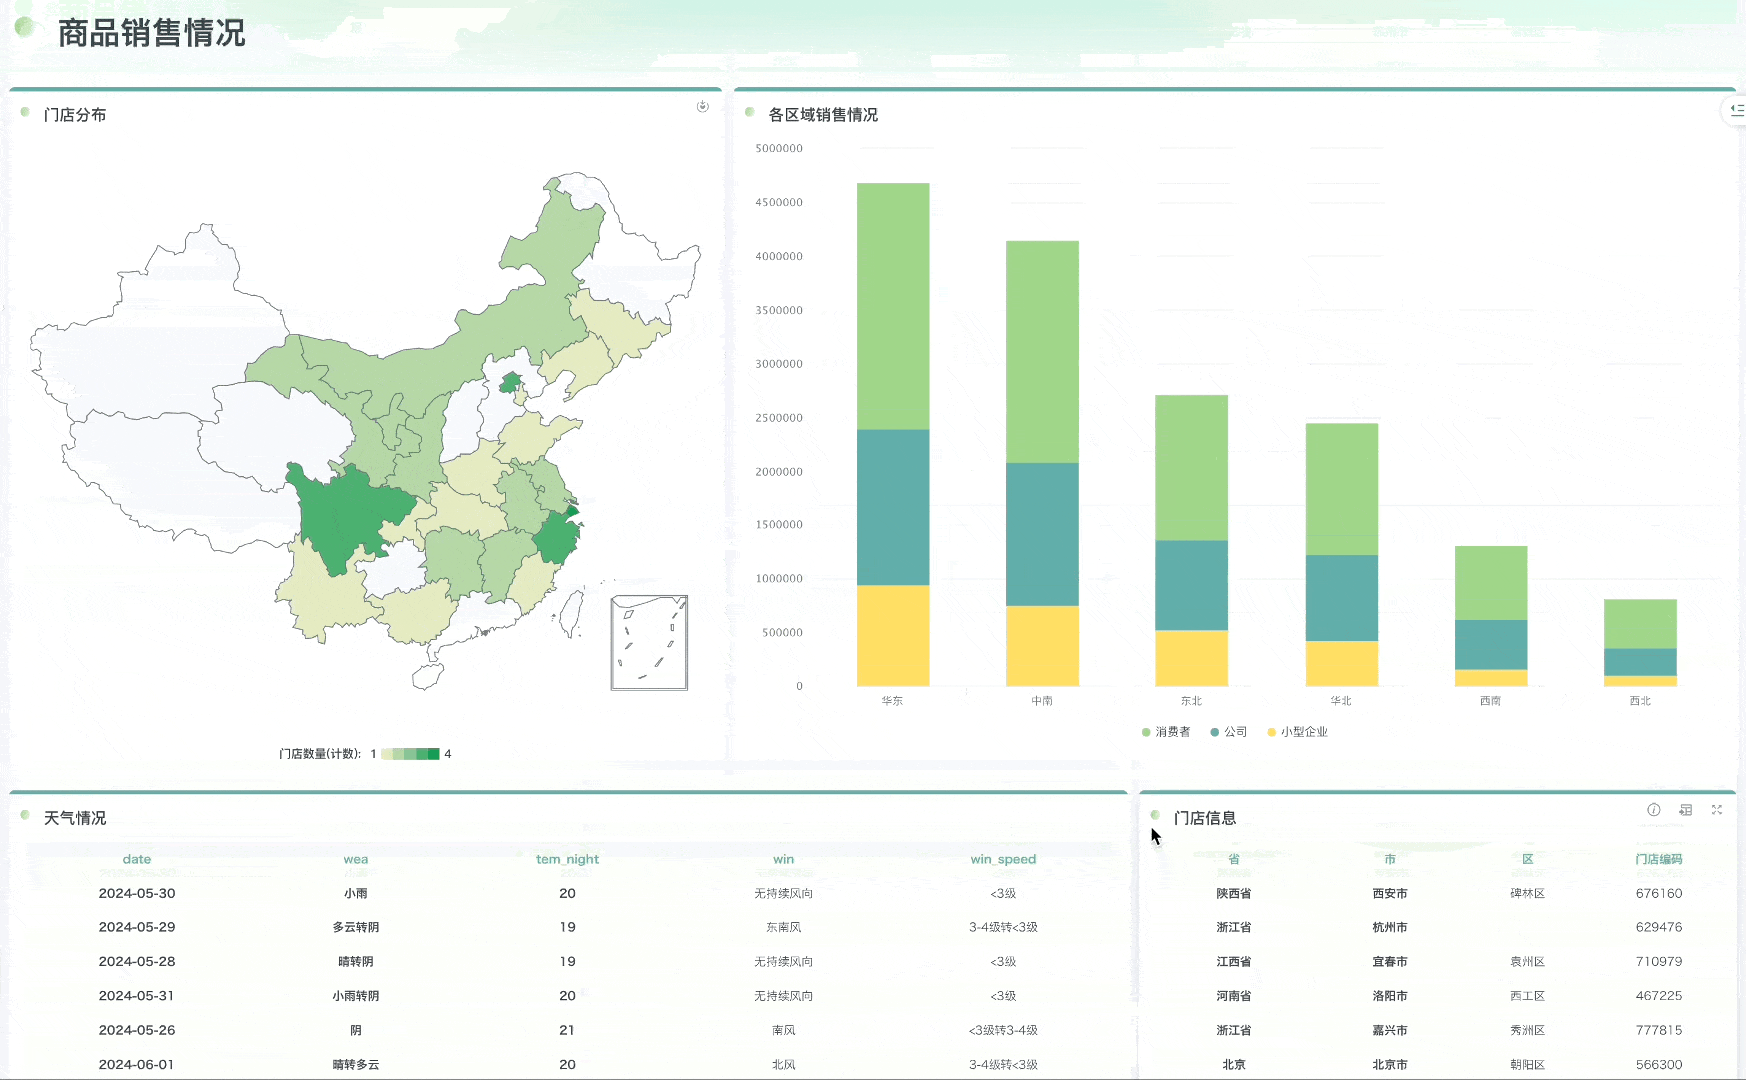This screenshot has width=1746, height=1080.
Task: Click the 门店数量 color gradient legend bar
Action: point(410,754)
